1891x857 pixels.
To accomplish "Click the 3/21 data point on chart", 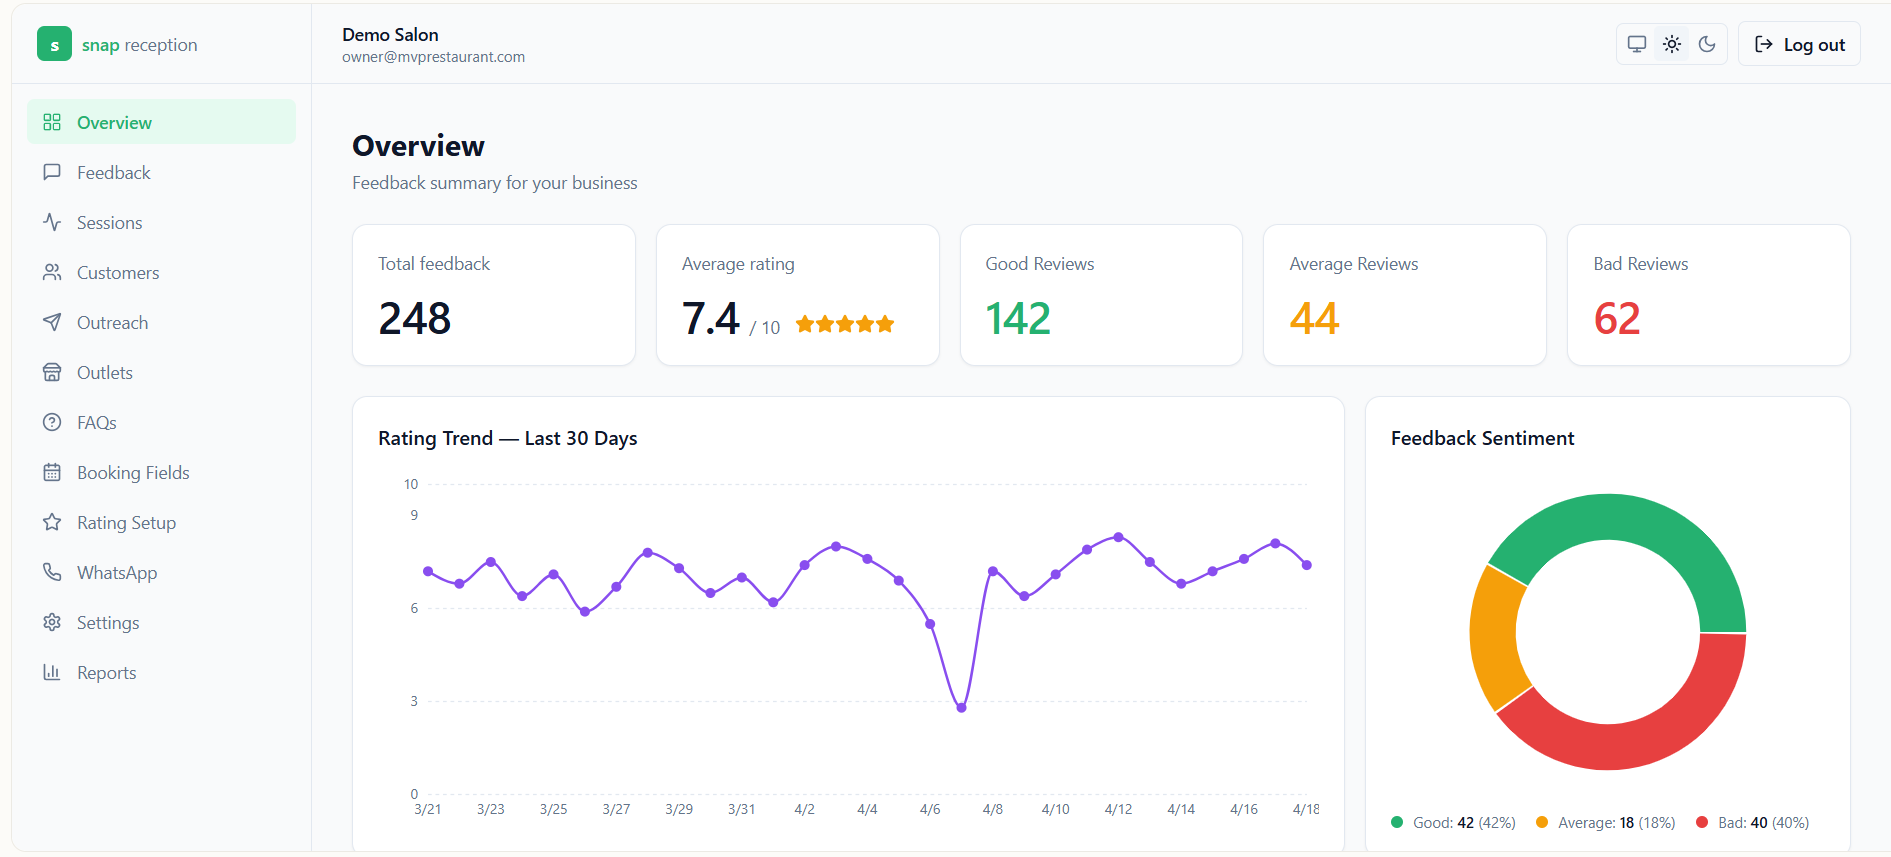I will (428, 571).
